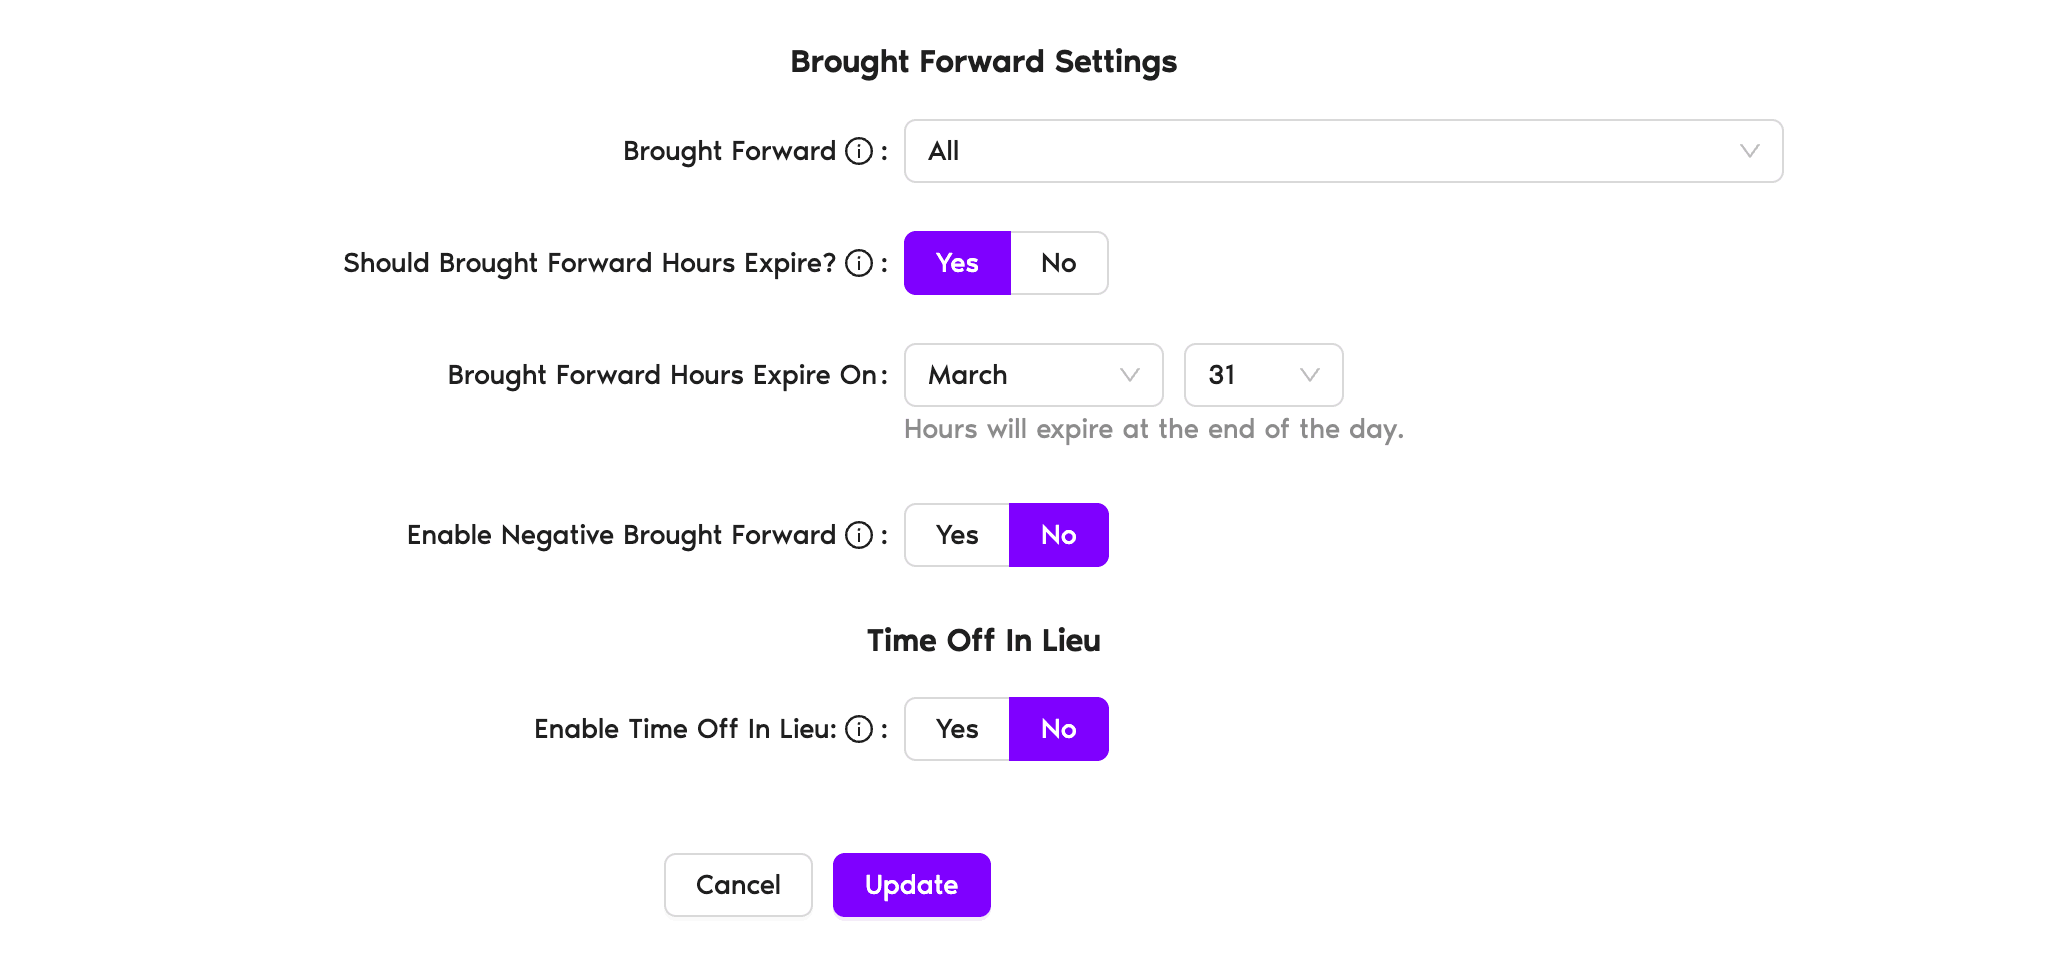Click chevron arrow in day 31 selector
This screenshot has width=2070, height=974.
1309,375
